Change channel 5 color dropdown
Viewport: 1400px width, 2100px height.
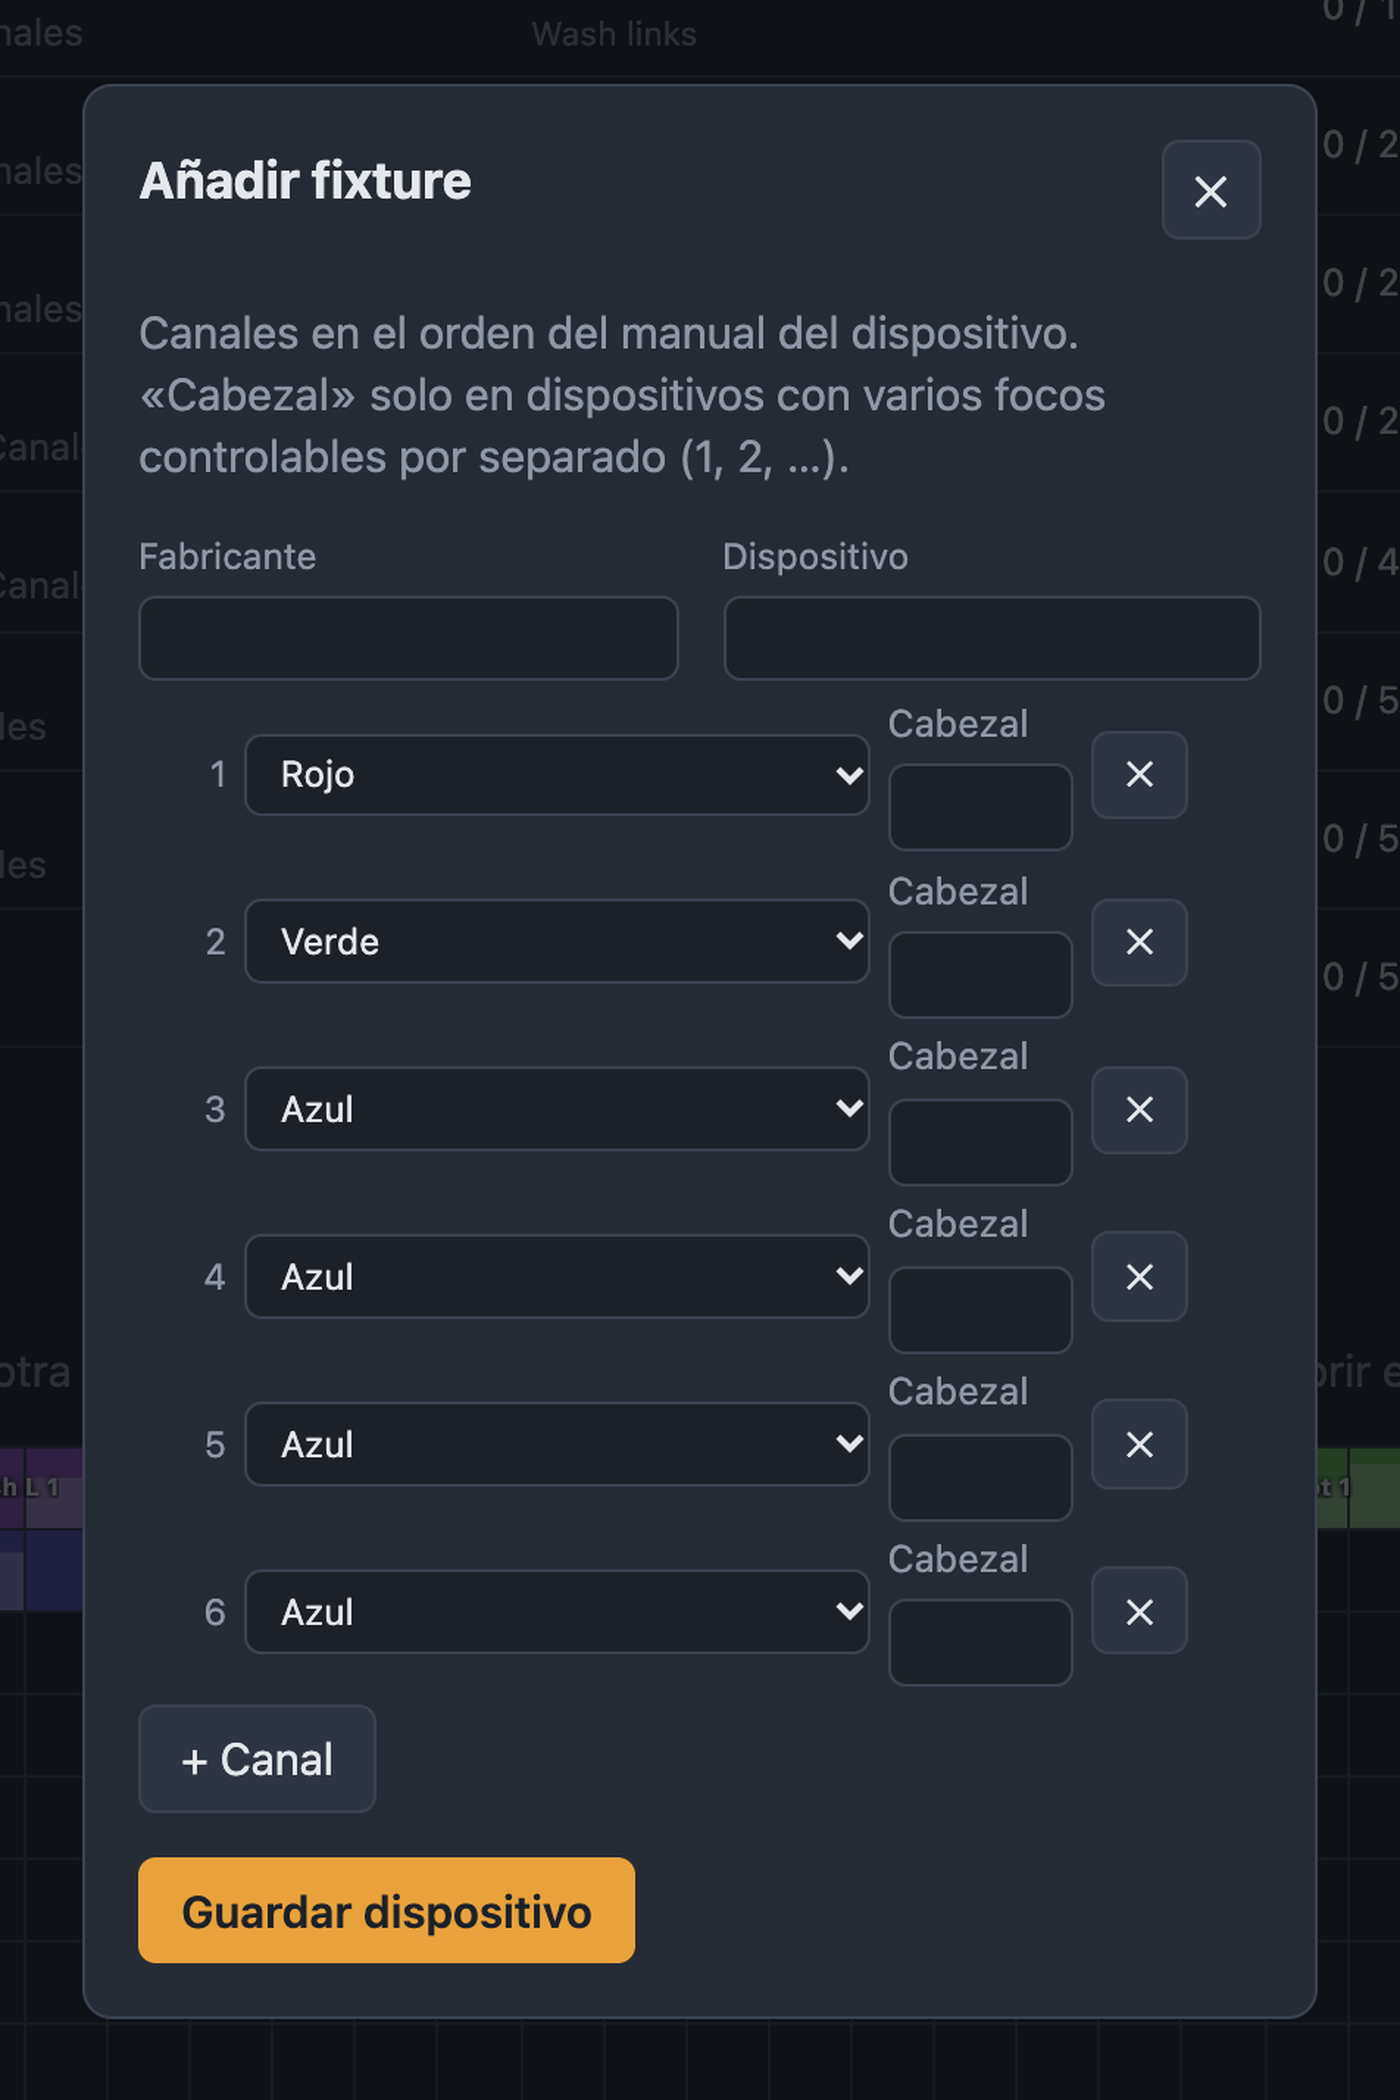557,1445
